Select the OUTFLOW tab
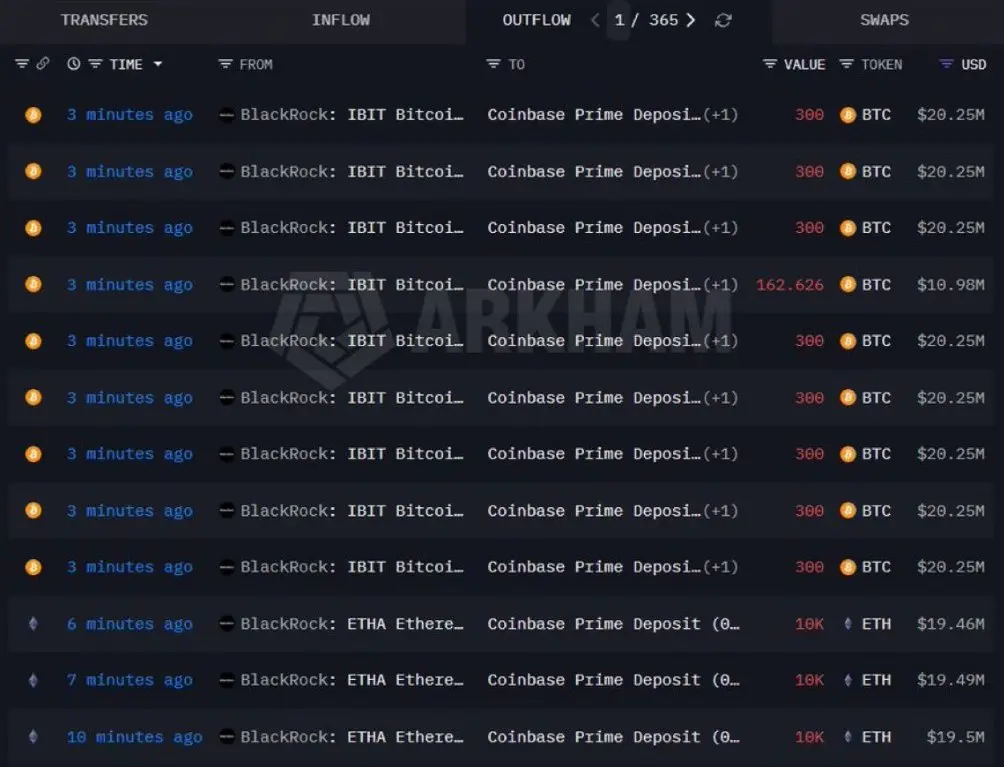This screenshot has width=1004, height=767. click(537, 20)
